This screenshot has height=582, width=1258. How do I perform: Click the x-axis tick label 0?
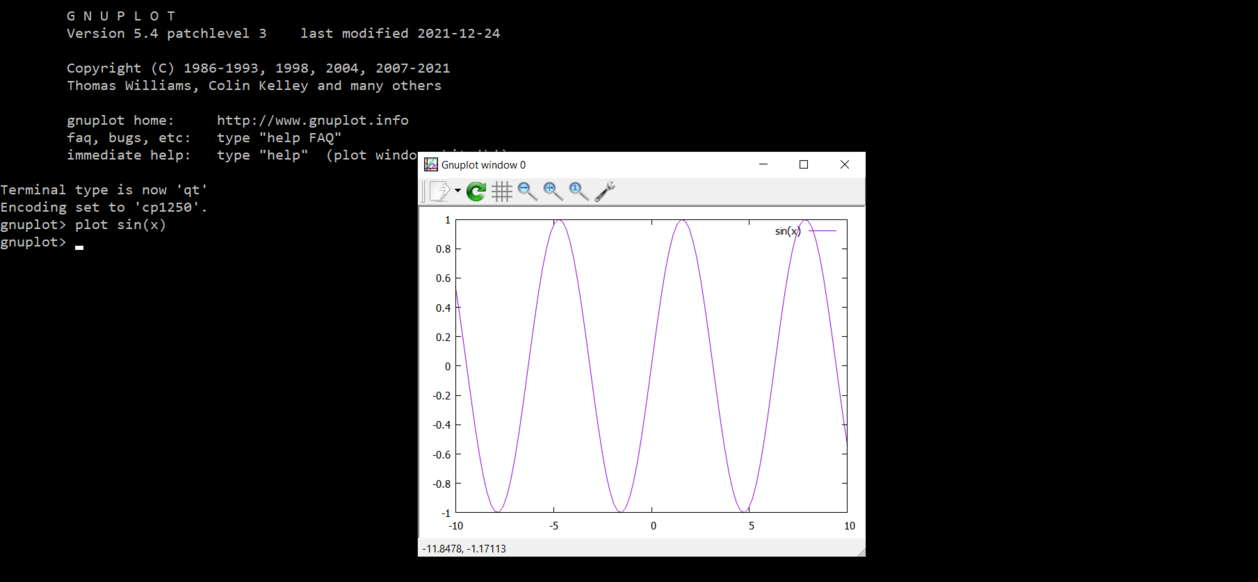coord(653,525)
